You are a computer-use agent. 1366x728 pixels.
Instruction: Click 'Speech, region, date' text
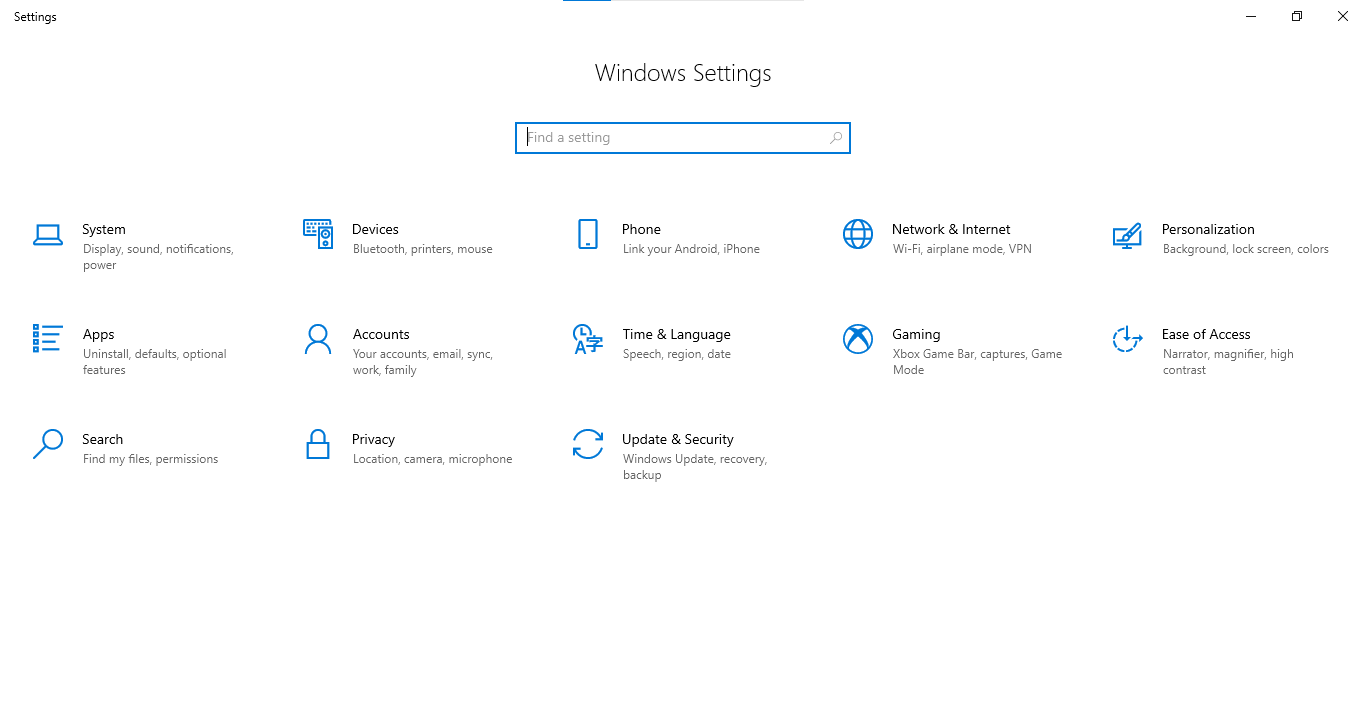click(x=677, y=354)
